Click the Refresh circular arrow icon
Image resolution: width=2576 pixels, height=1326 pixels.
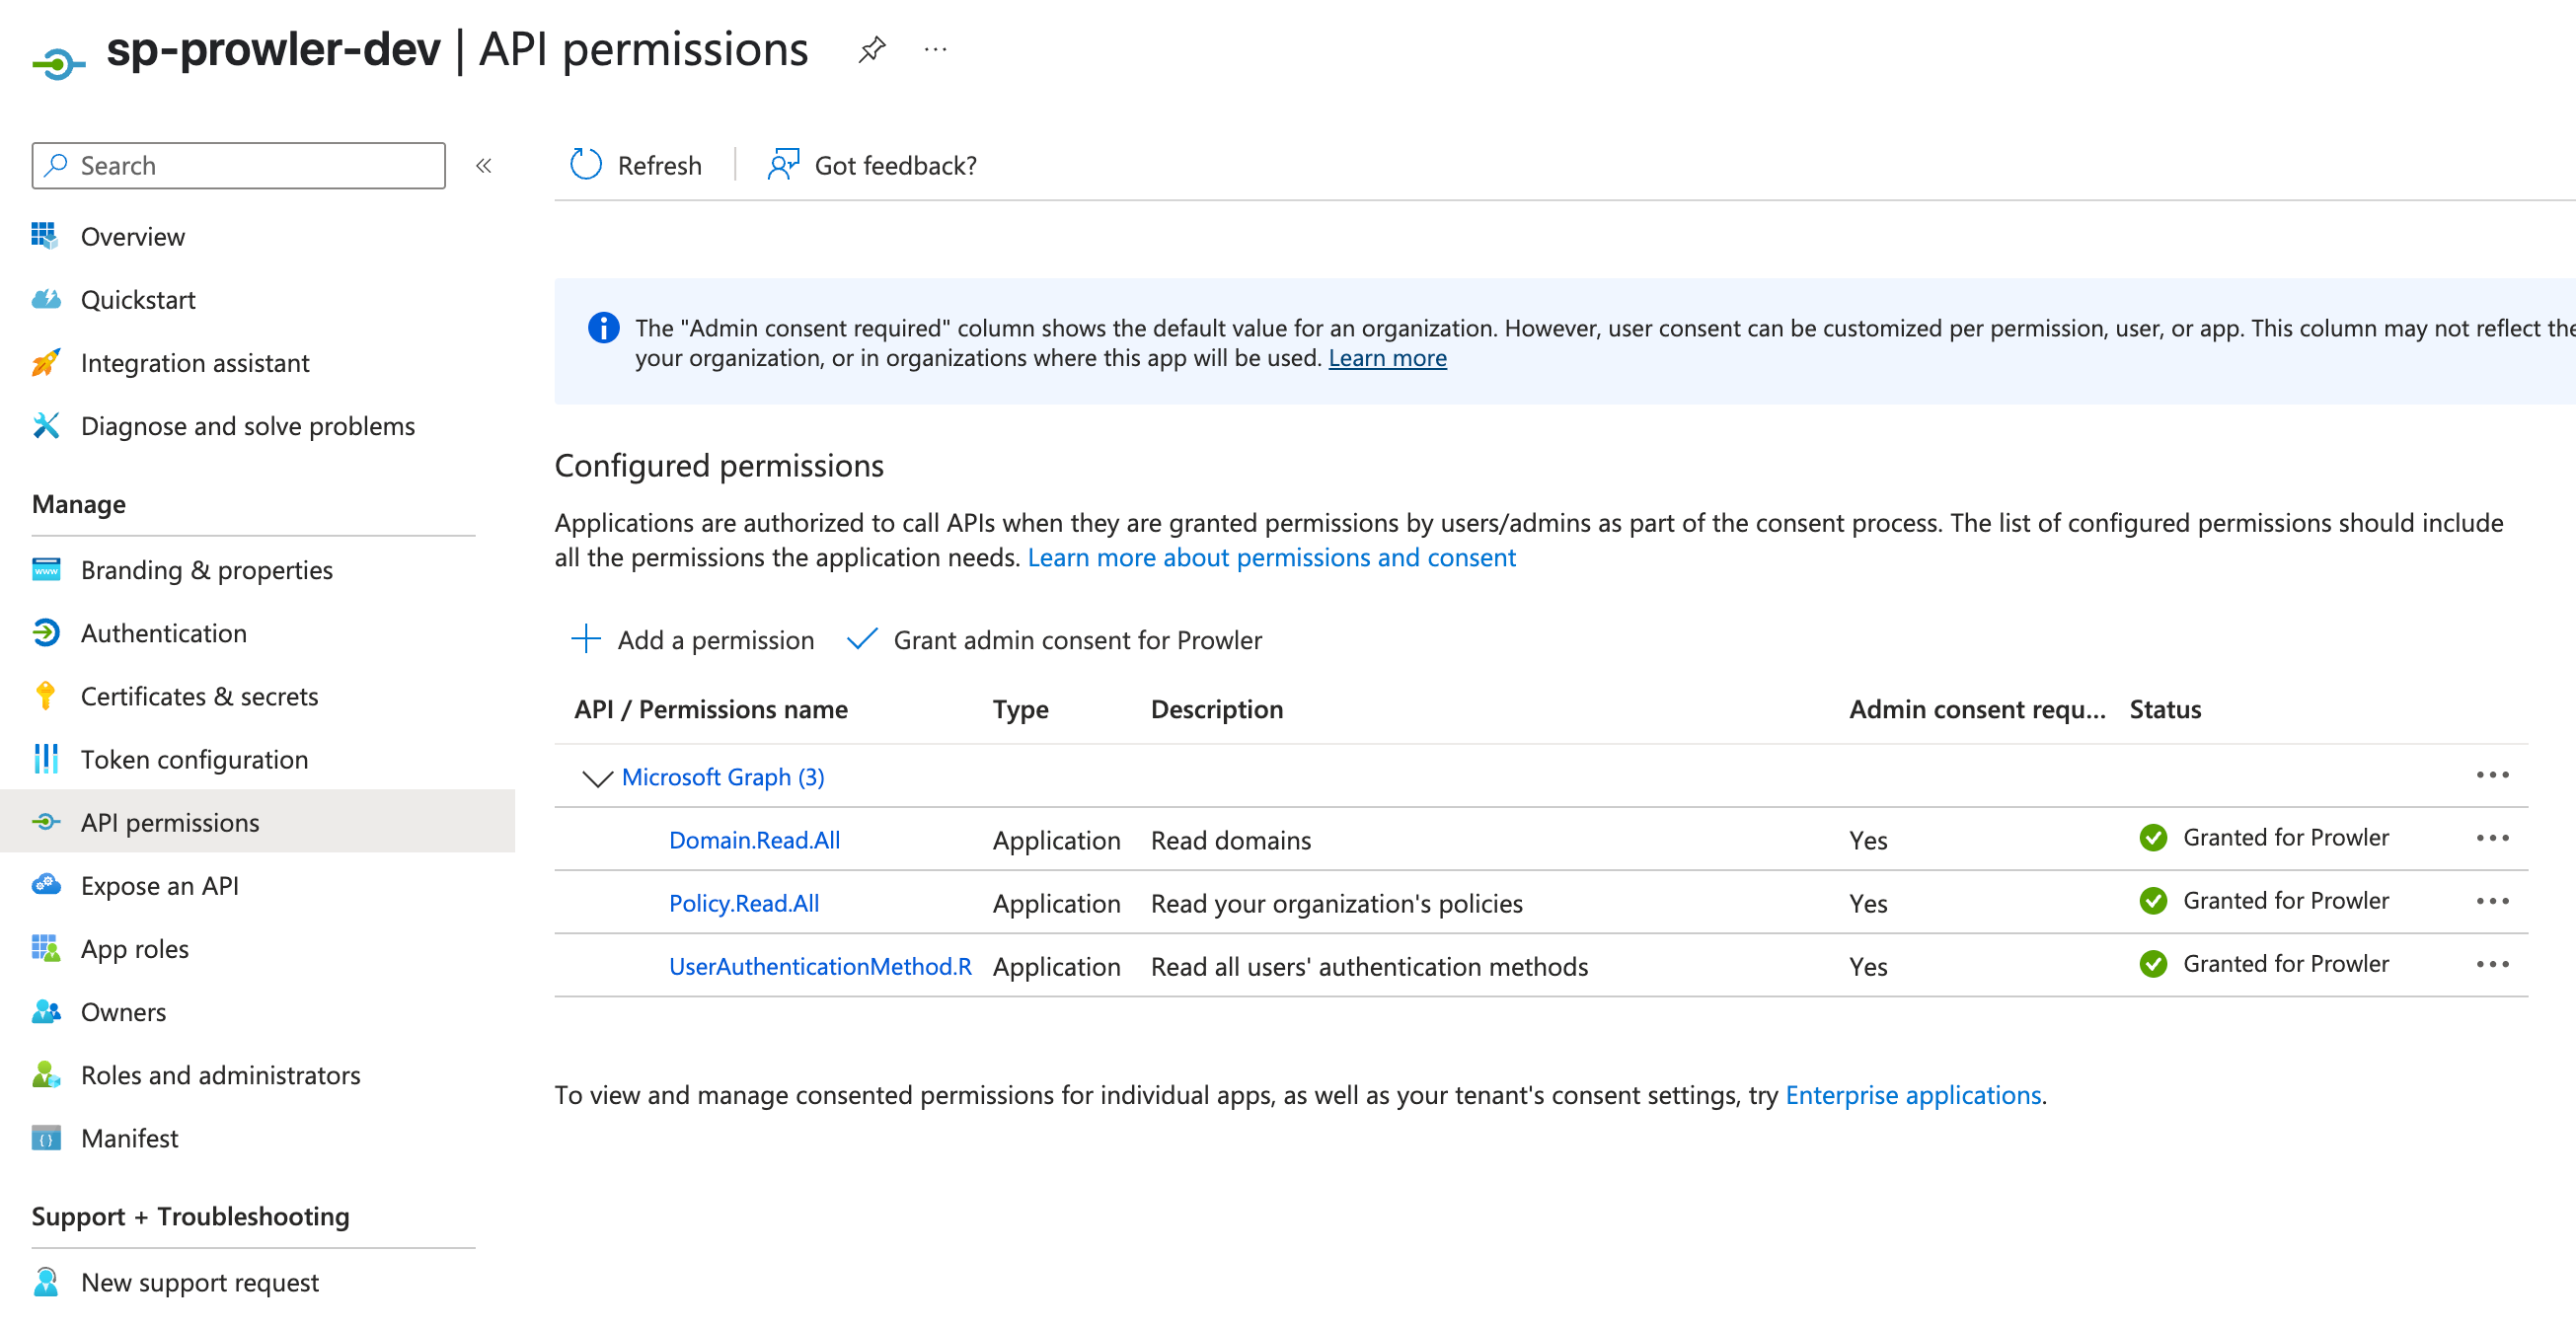tap(586, 164)
